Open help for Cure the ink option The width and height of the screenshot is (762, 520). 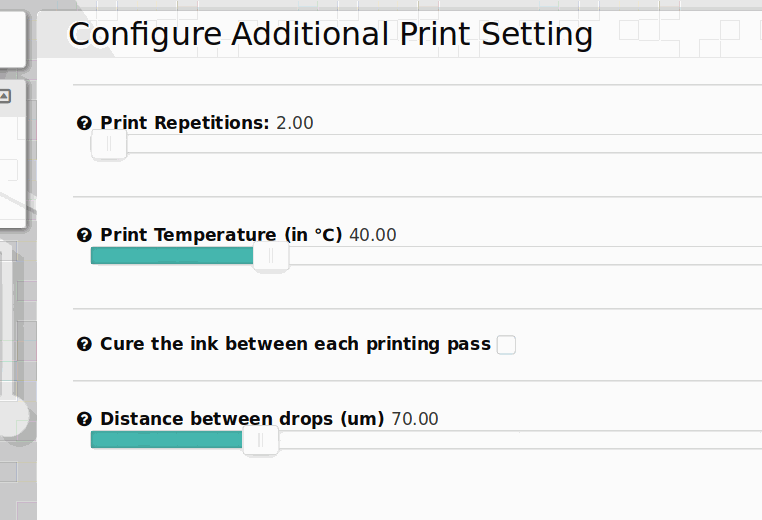85,345
